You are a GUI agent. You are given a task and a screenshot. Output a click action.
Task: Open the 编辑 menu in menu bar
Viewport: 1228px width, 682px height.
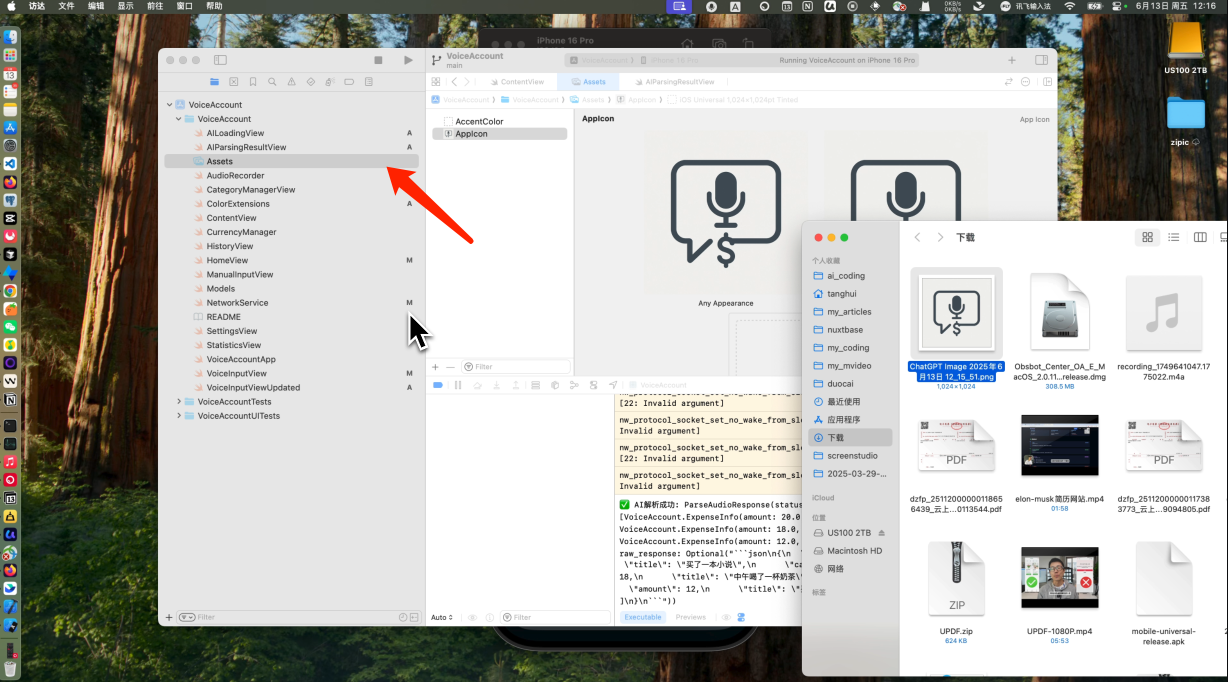tap(95, 6)
